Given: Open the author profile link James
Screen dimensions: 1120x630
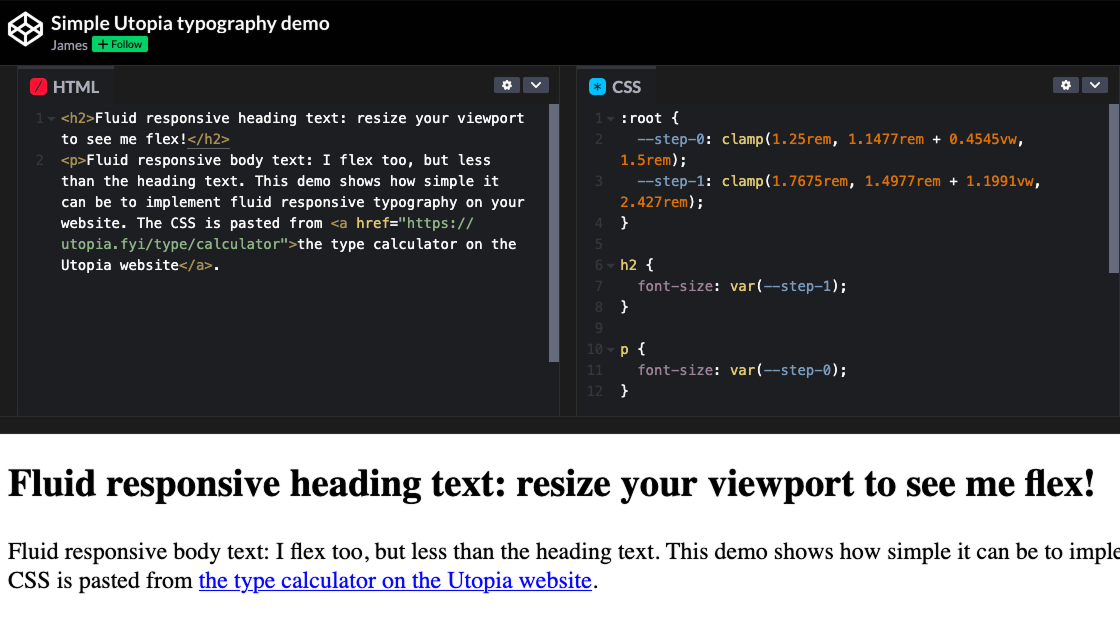Looking at the screenshot, I should [x=69, y=44].
